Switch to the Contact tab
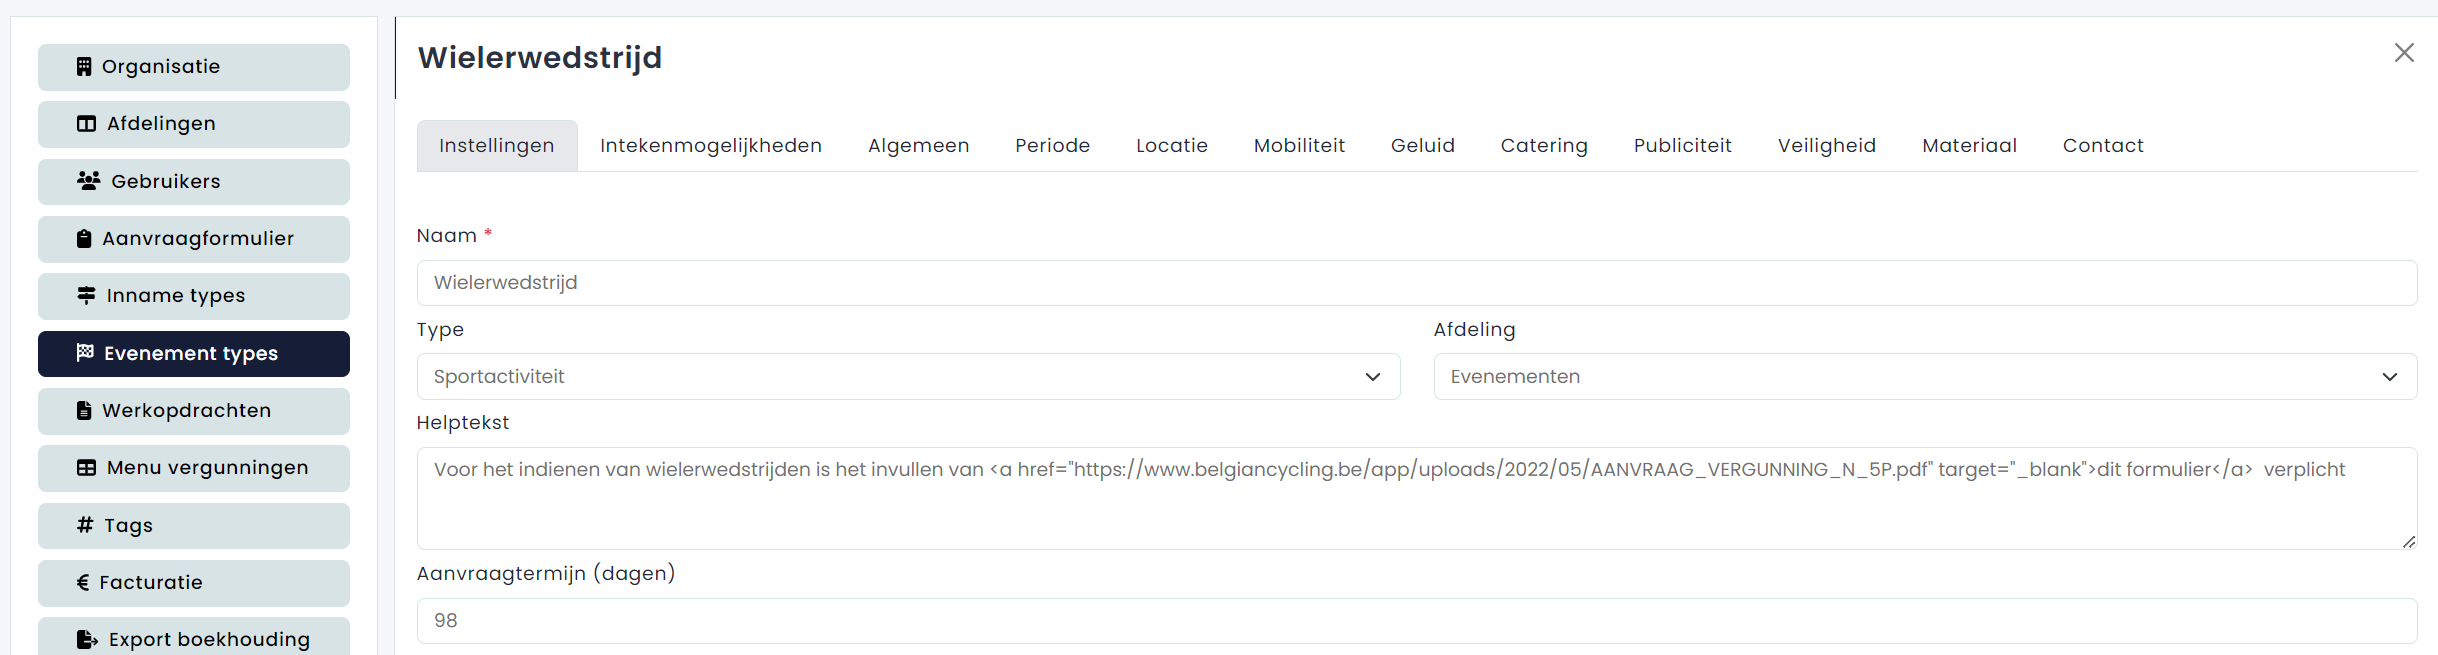Screen dimensions: 2438x655 pyautogui.click(x=2103, y=146)
